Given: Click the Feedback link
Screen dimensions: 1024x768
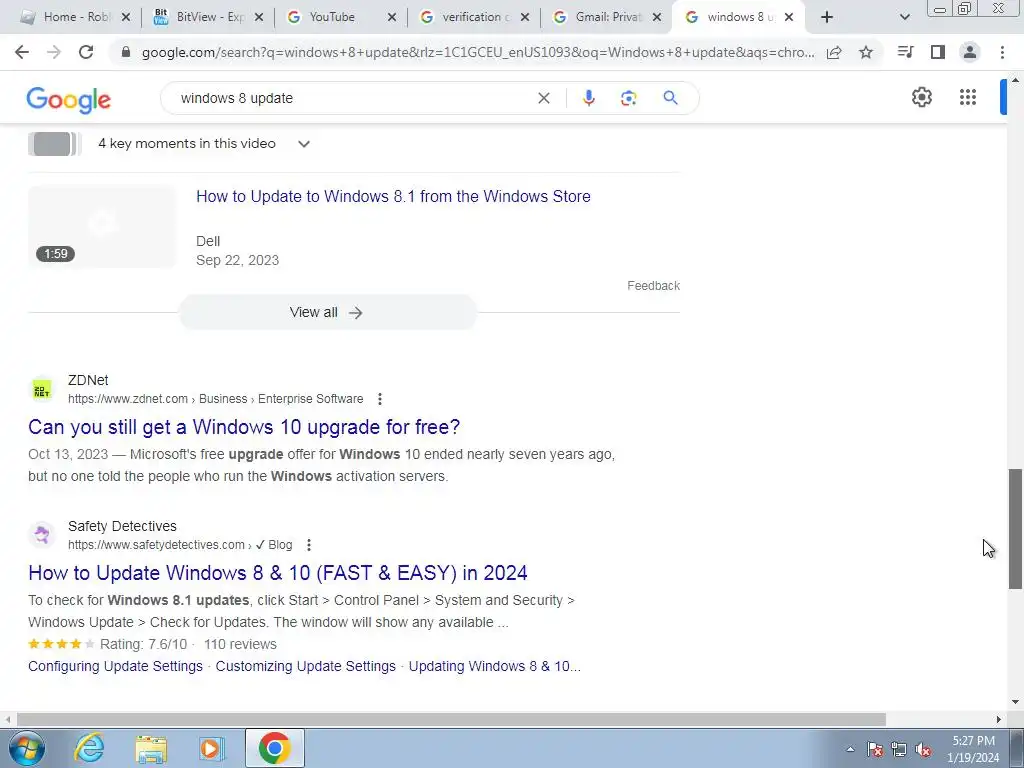Looking at the screenshot, I should [x=653, y=286].
